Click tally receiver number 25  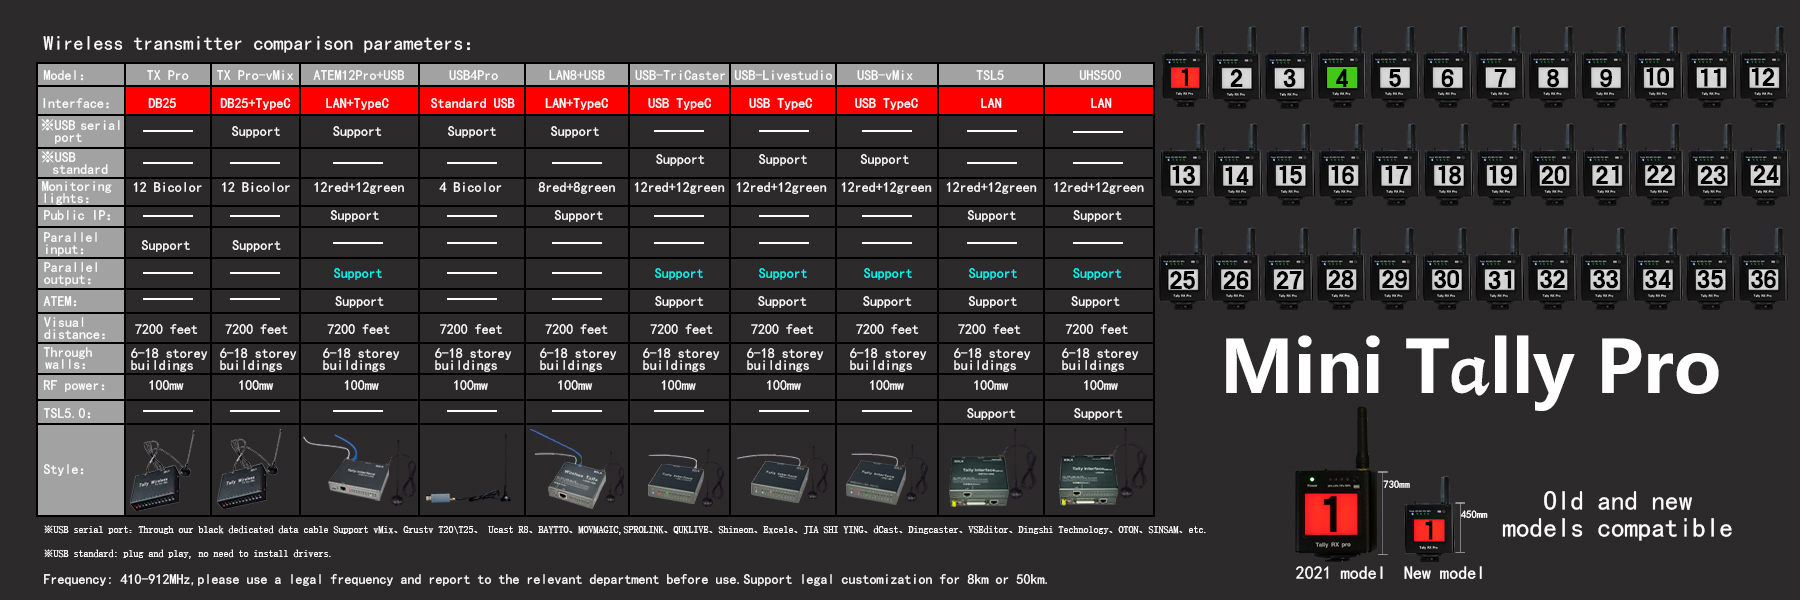[1183, 280]
